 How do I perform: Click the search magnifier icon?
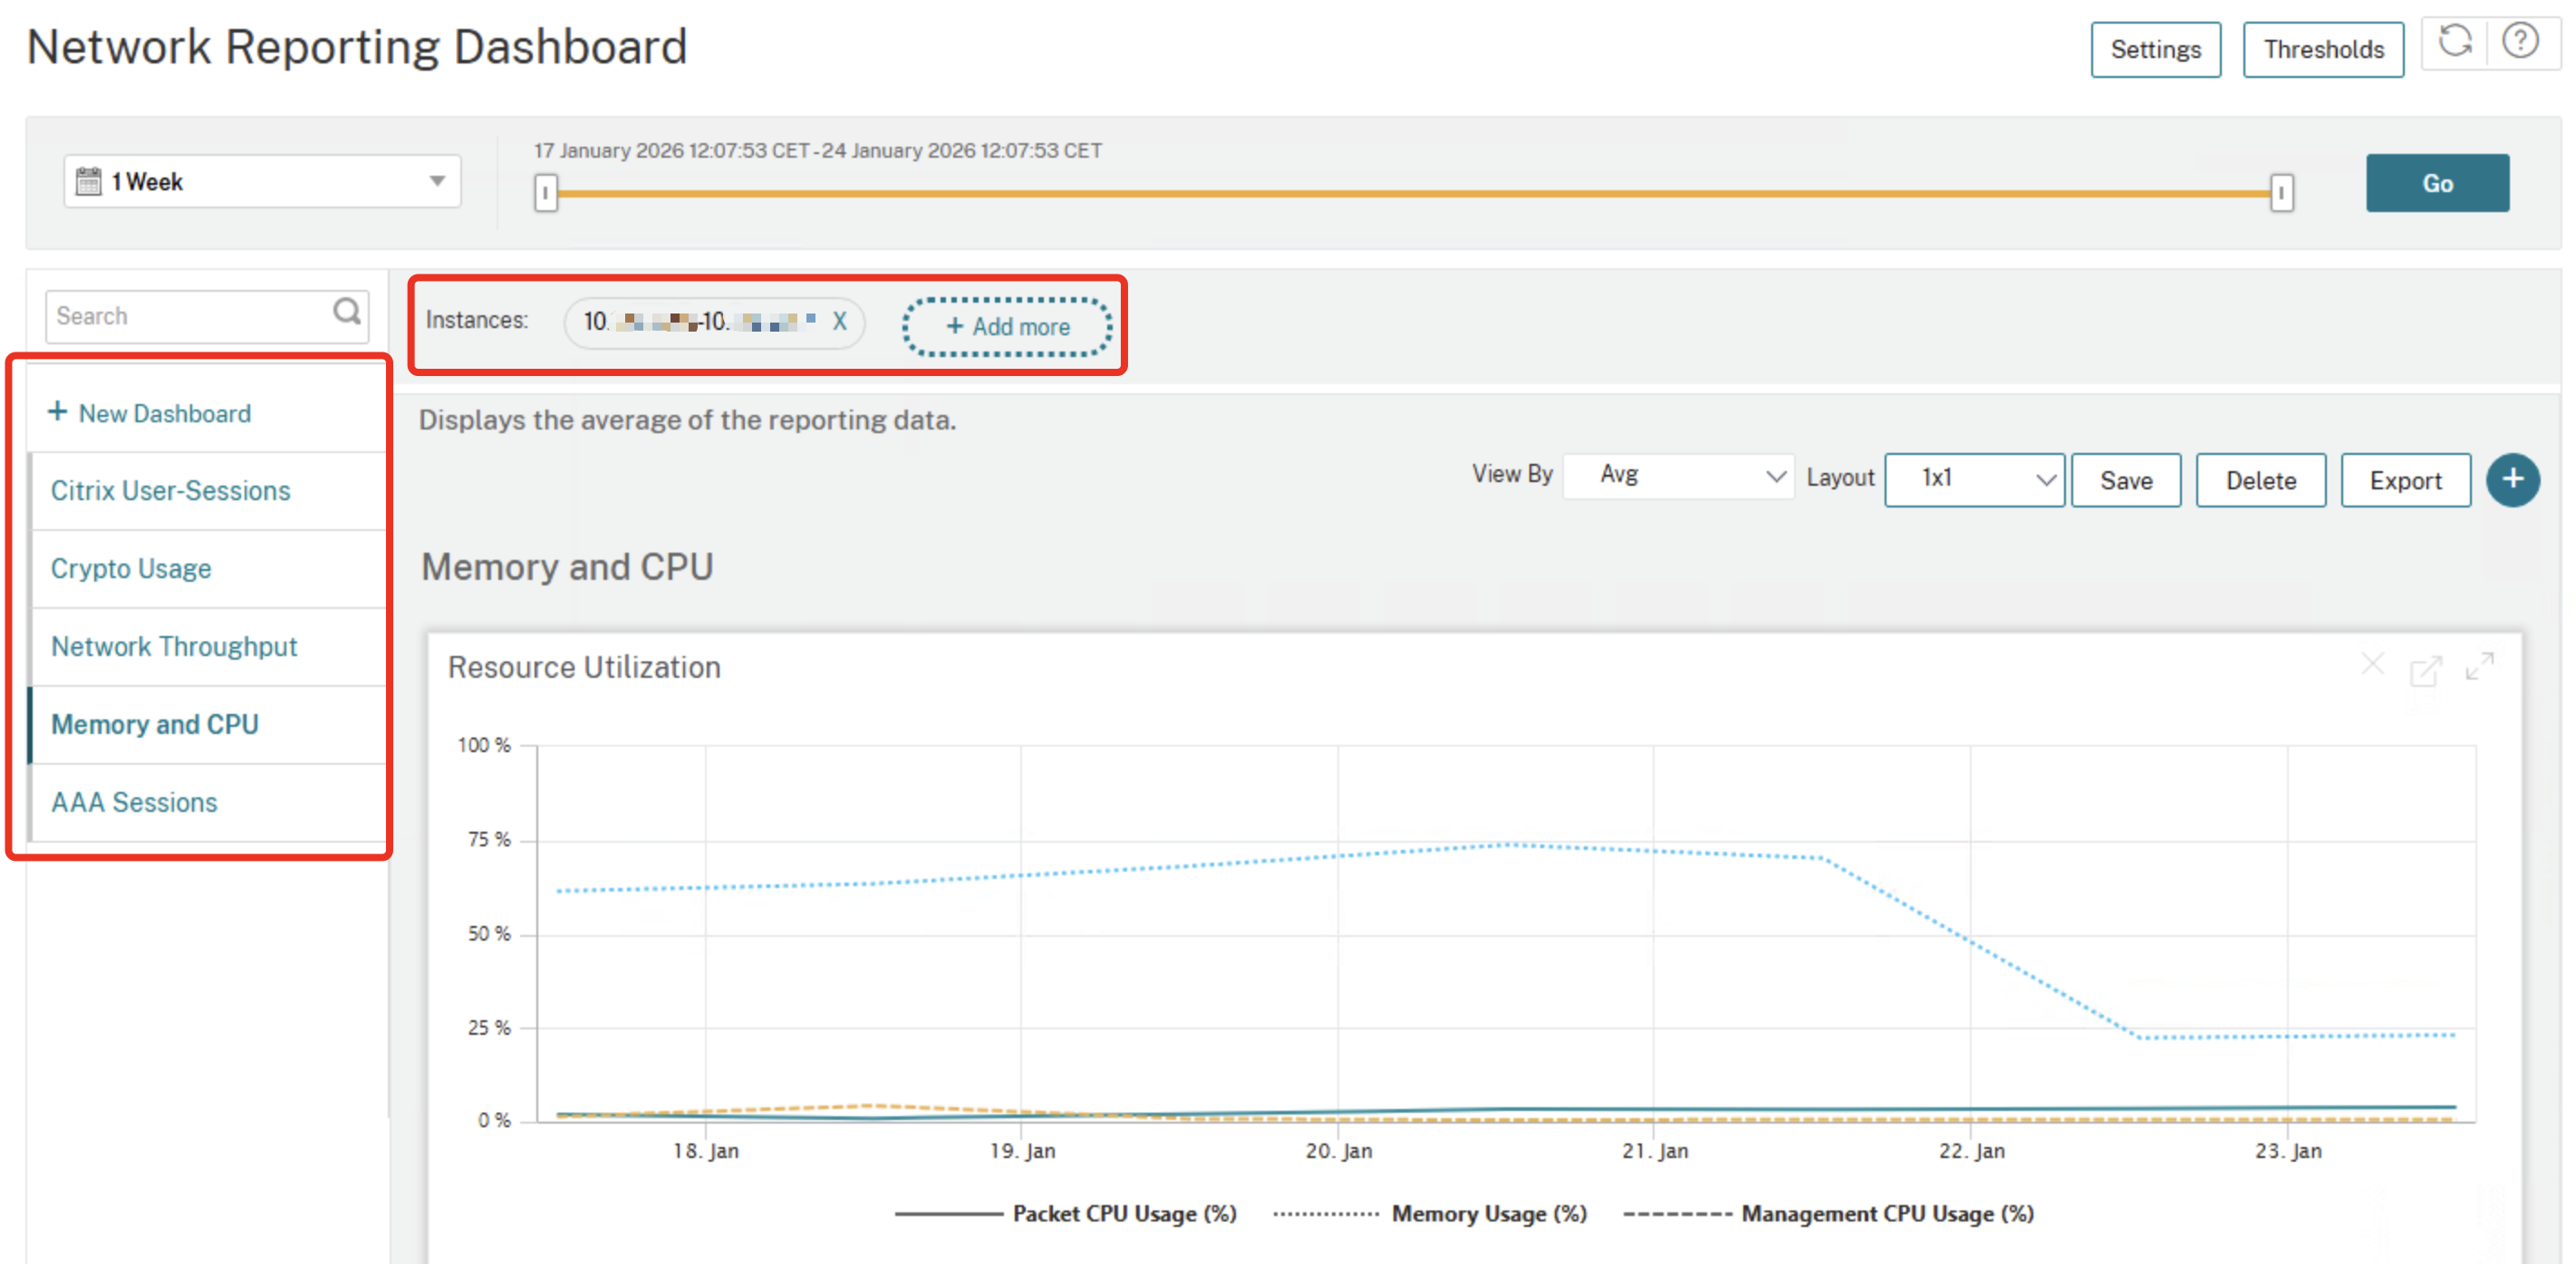coord(346,312)
